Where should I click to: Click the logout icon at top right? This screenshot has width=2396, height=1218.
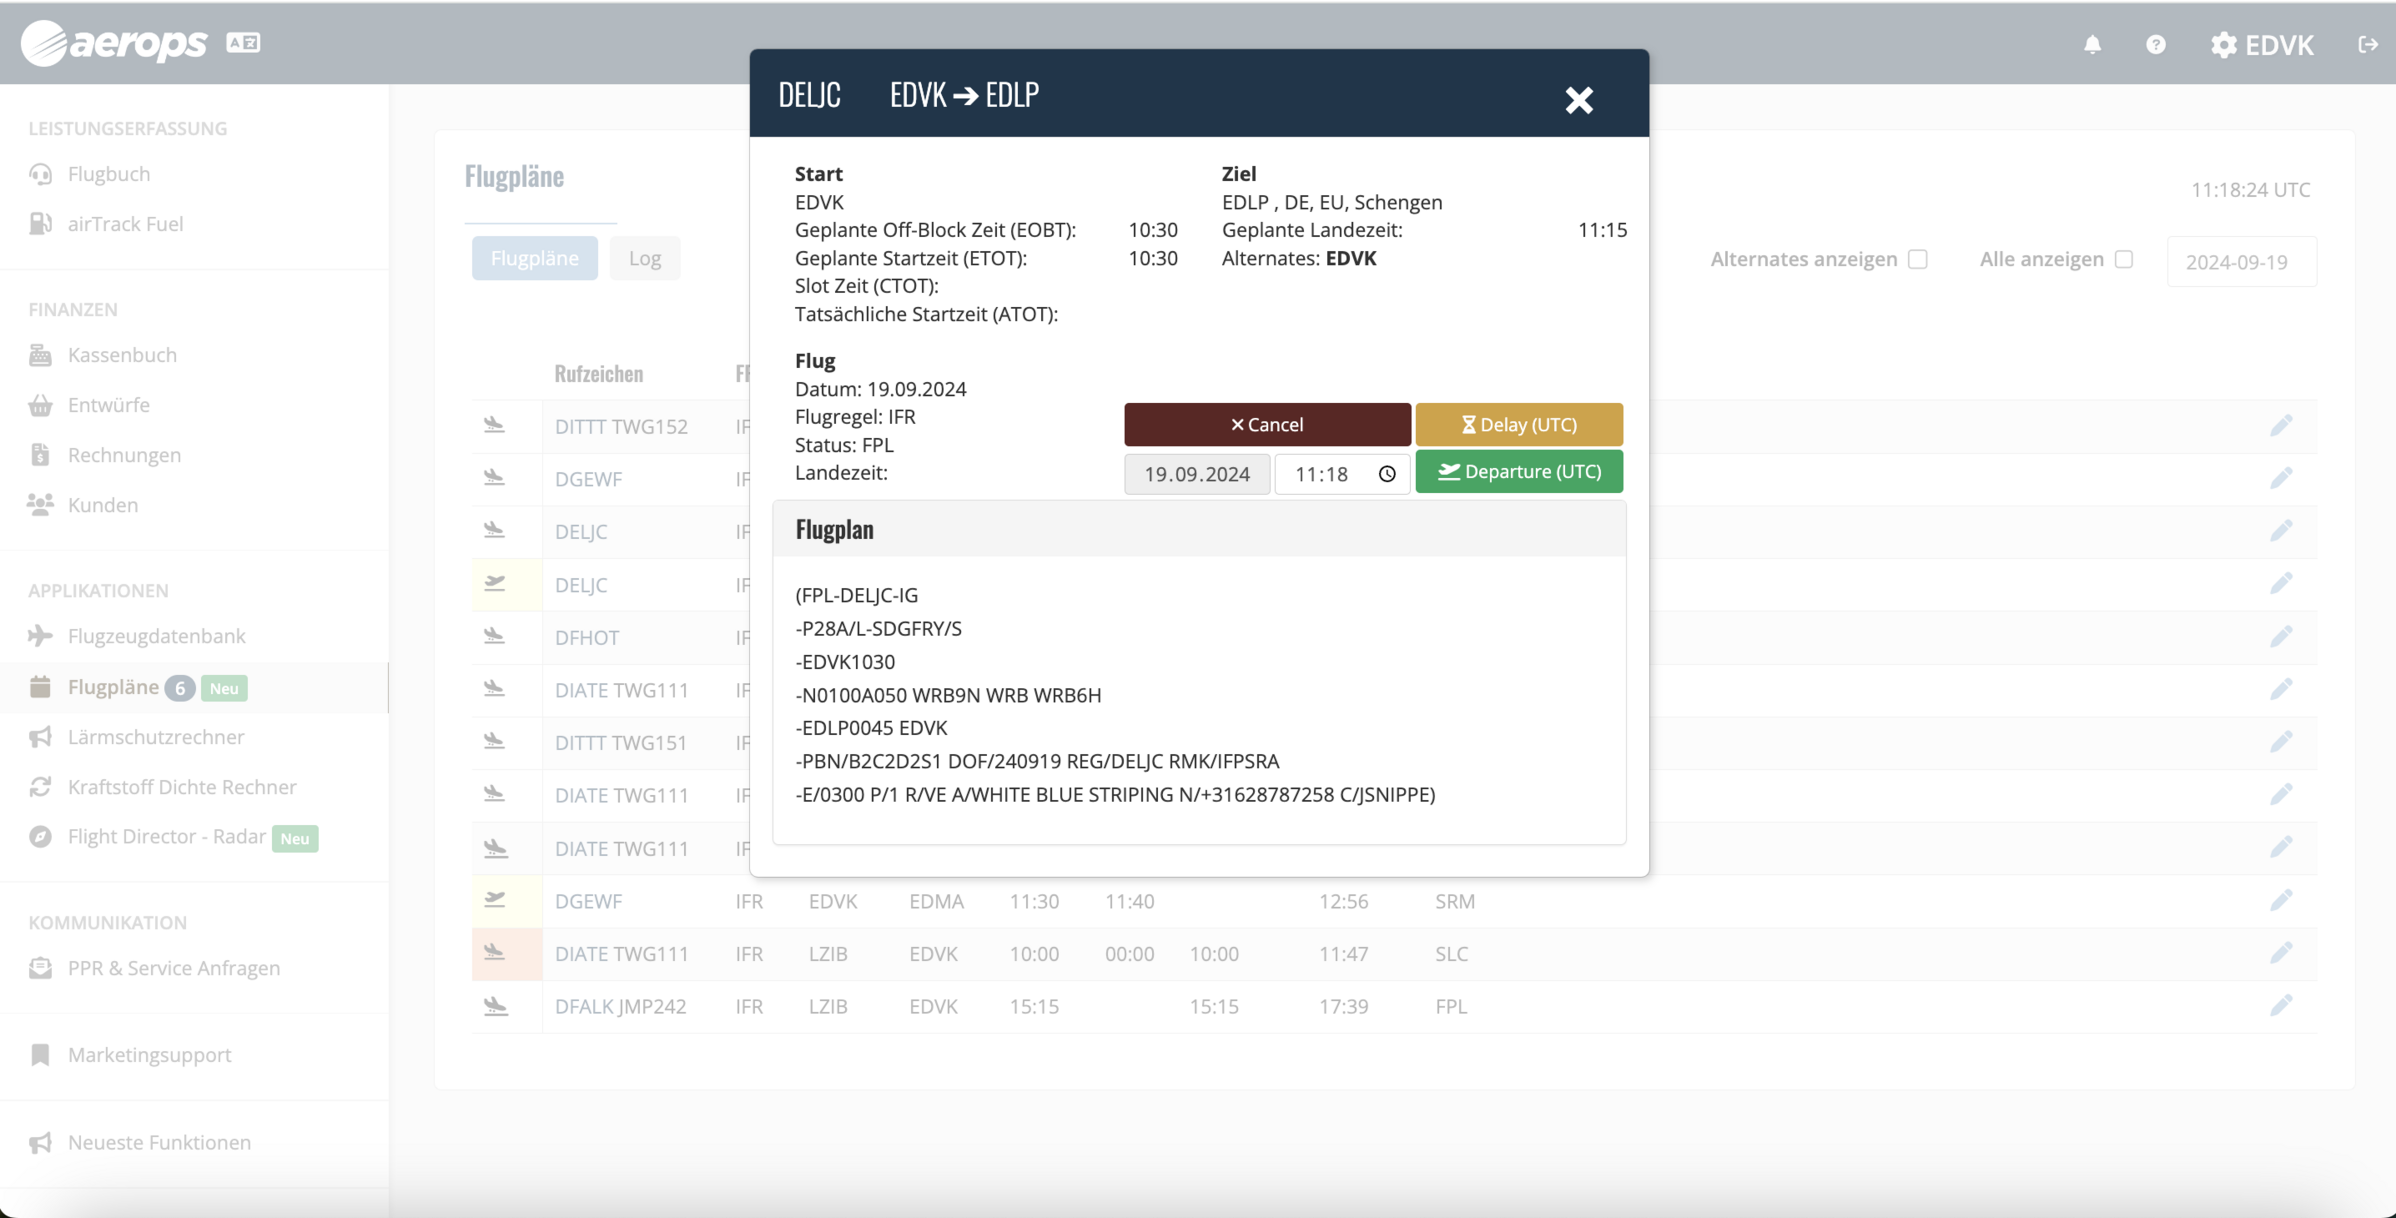click(x=2367, y=45)
